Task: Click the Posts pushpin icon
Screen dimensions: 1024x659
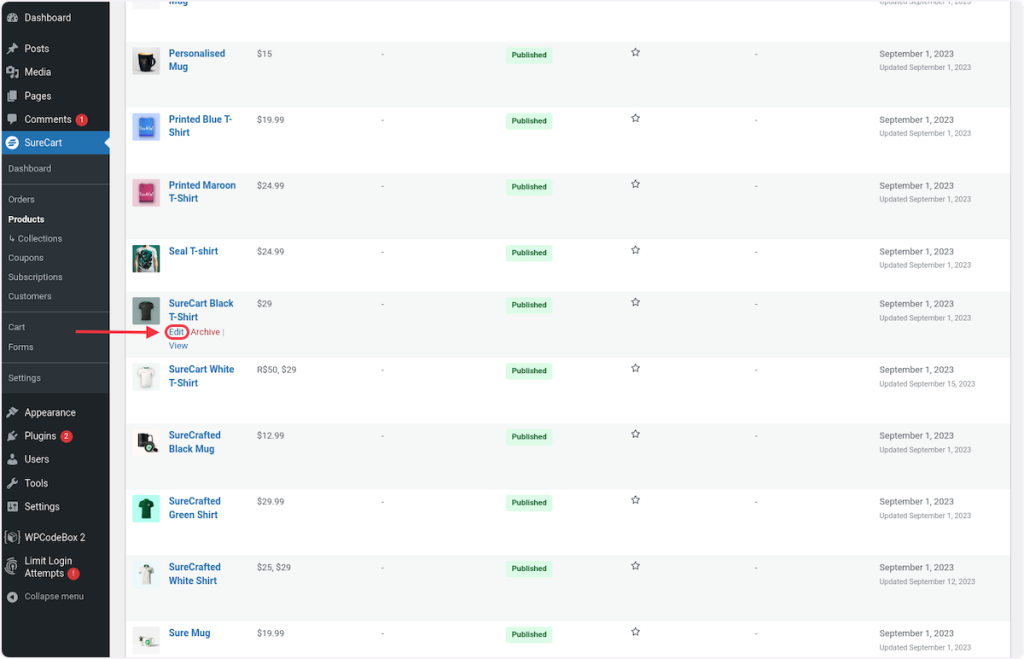Action: click(x=12, y=48)
